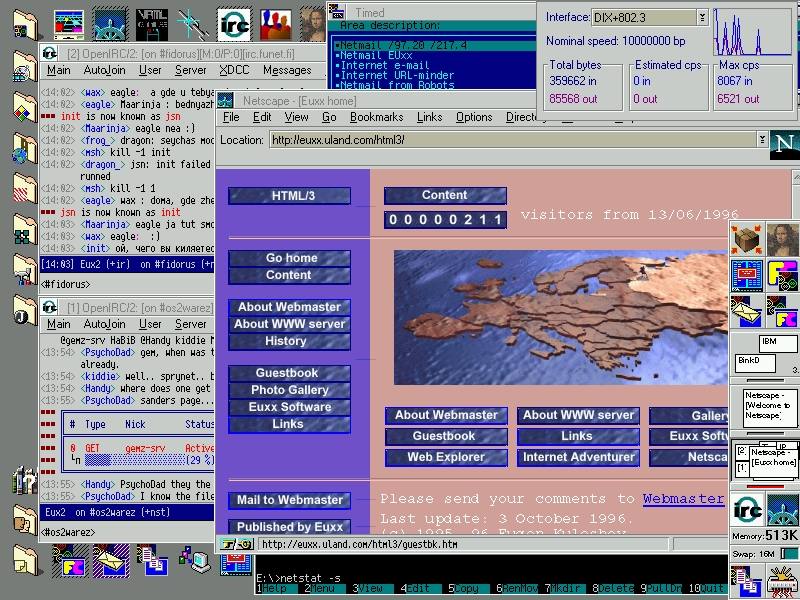The image size is (800, 600).
Task: Expand the Interface DIX+802.3 dropdown arrow
Action: pyautogui.click(x=702, y=17)
